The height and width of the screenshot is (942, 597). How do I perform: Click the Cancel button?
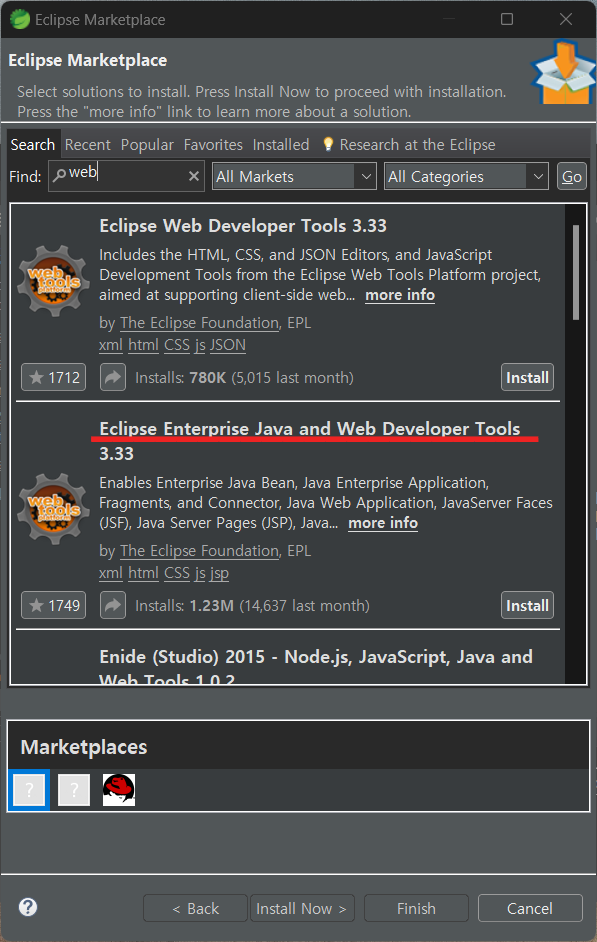(x=530, y=908)
